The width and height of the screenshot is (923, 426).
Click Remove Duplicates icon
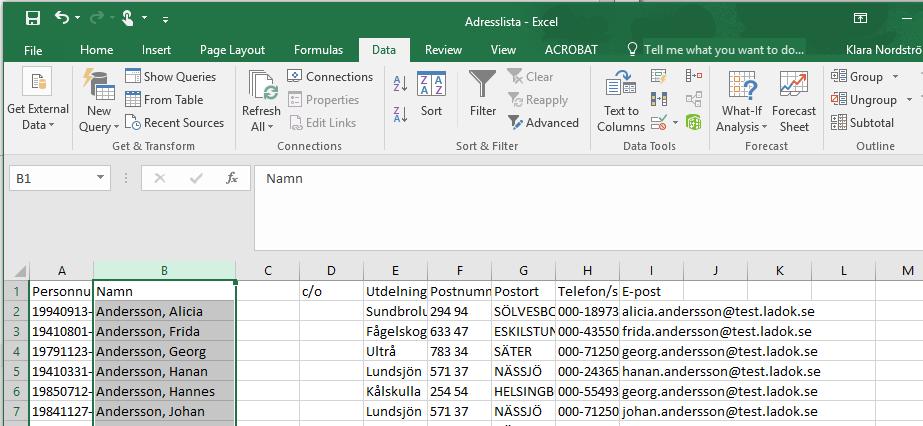coord(659,99)
